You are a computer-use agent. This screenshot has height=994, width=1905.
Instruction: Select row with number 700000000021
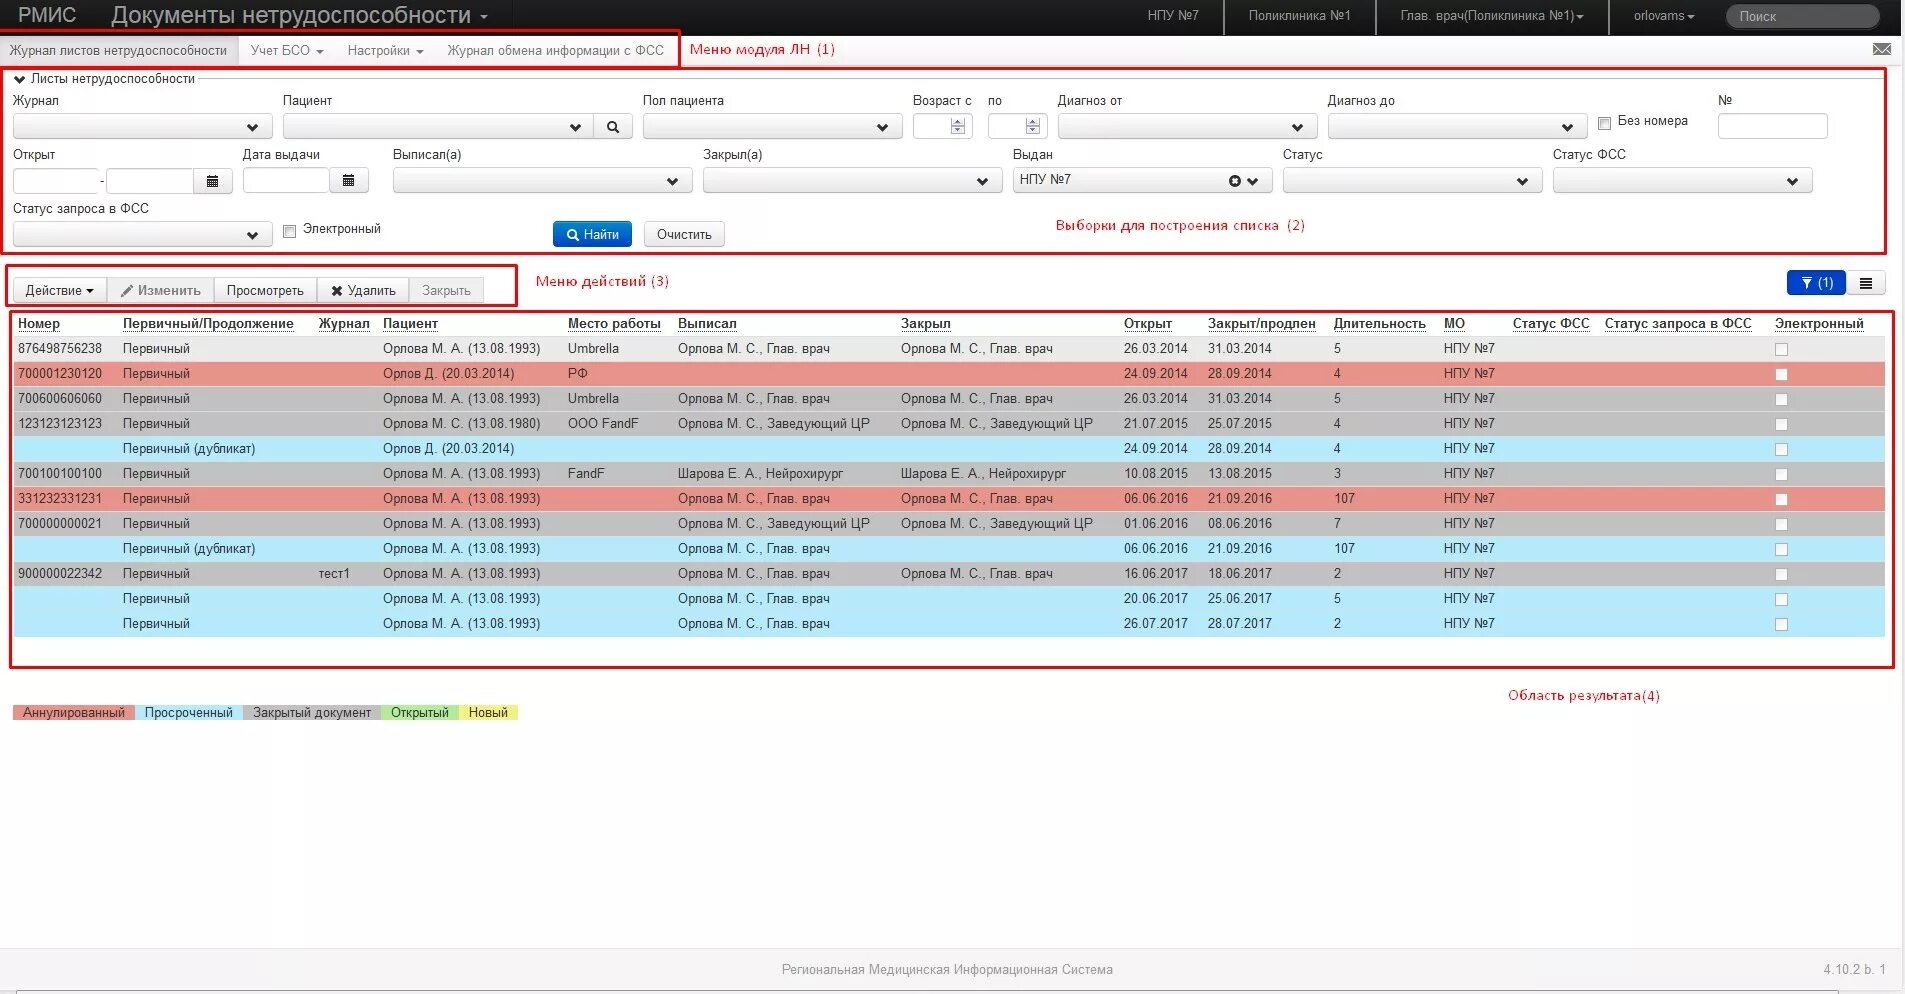click(949, 524)
